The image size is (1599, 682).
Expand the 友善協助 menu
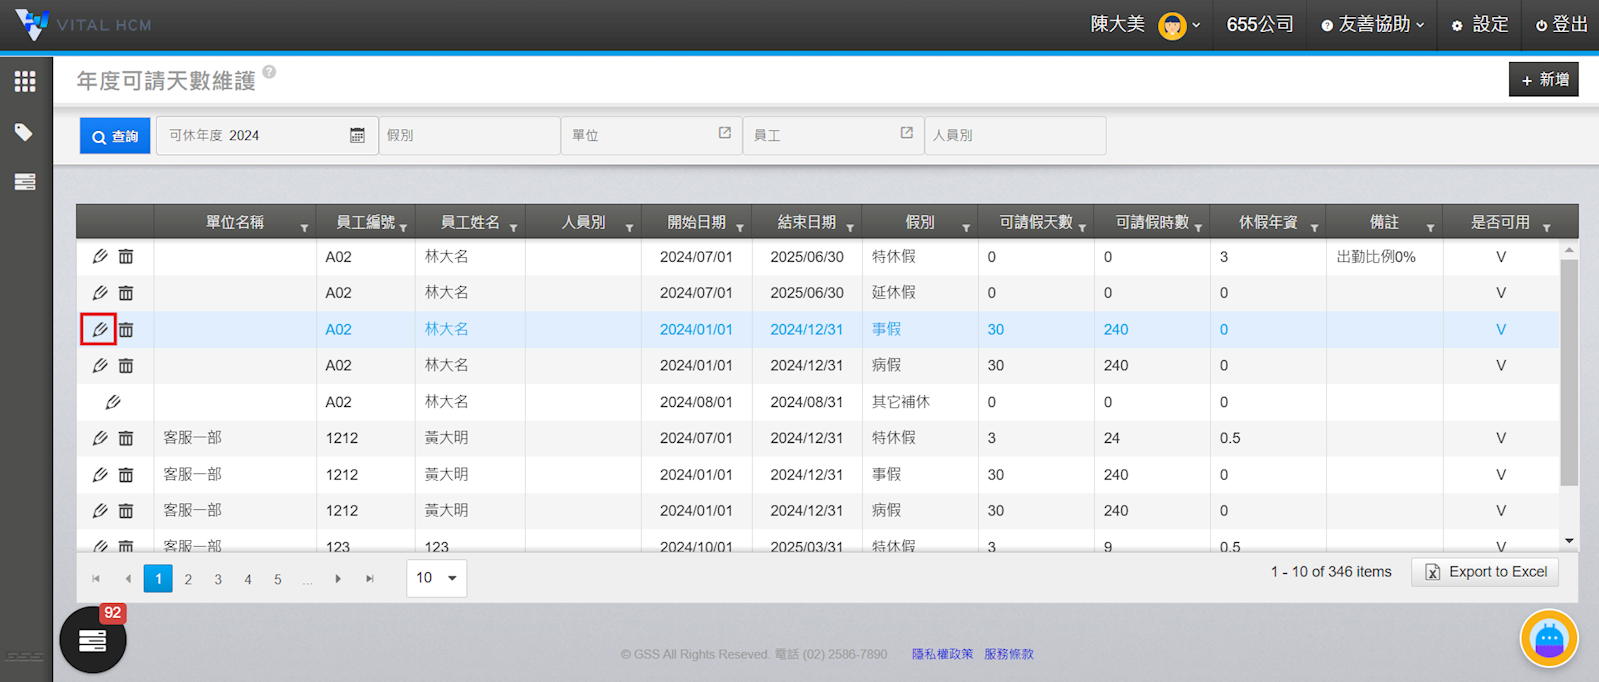pyautogui.click(x=1373, y=25)
